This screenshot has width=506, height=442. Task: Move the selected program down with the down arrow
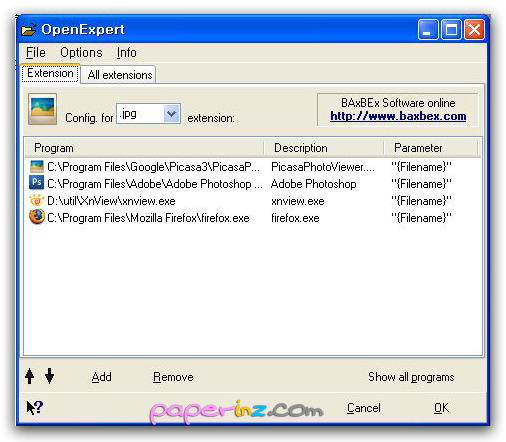[50, 376]
